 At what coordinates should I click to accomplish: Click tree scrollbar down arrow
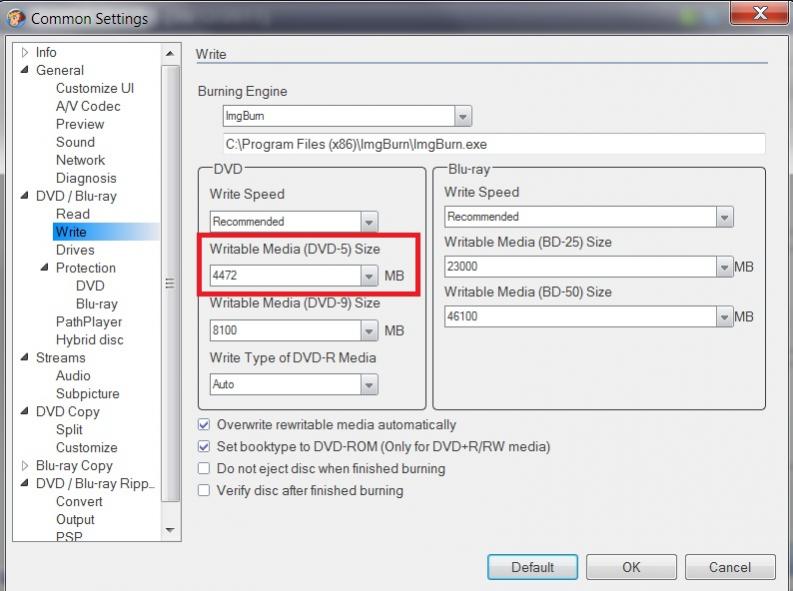(170, 530)
